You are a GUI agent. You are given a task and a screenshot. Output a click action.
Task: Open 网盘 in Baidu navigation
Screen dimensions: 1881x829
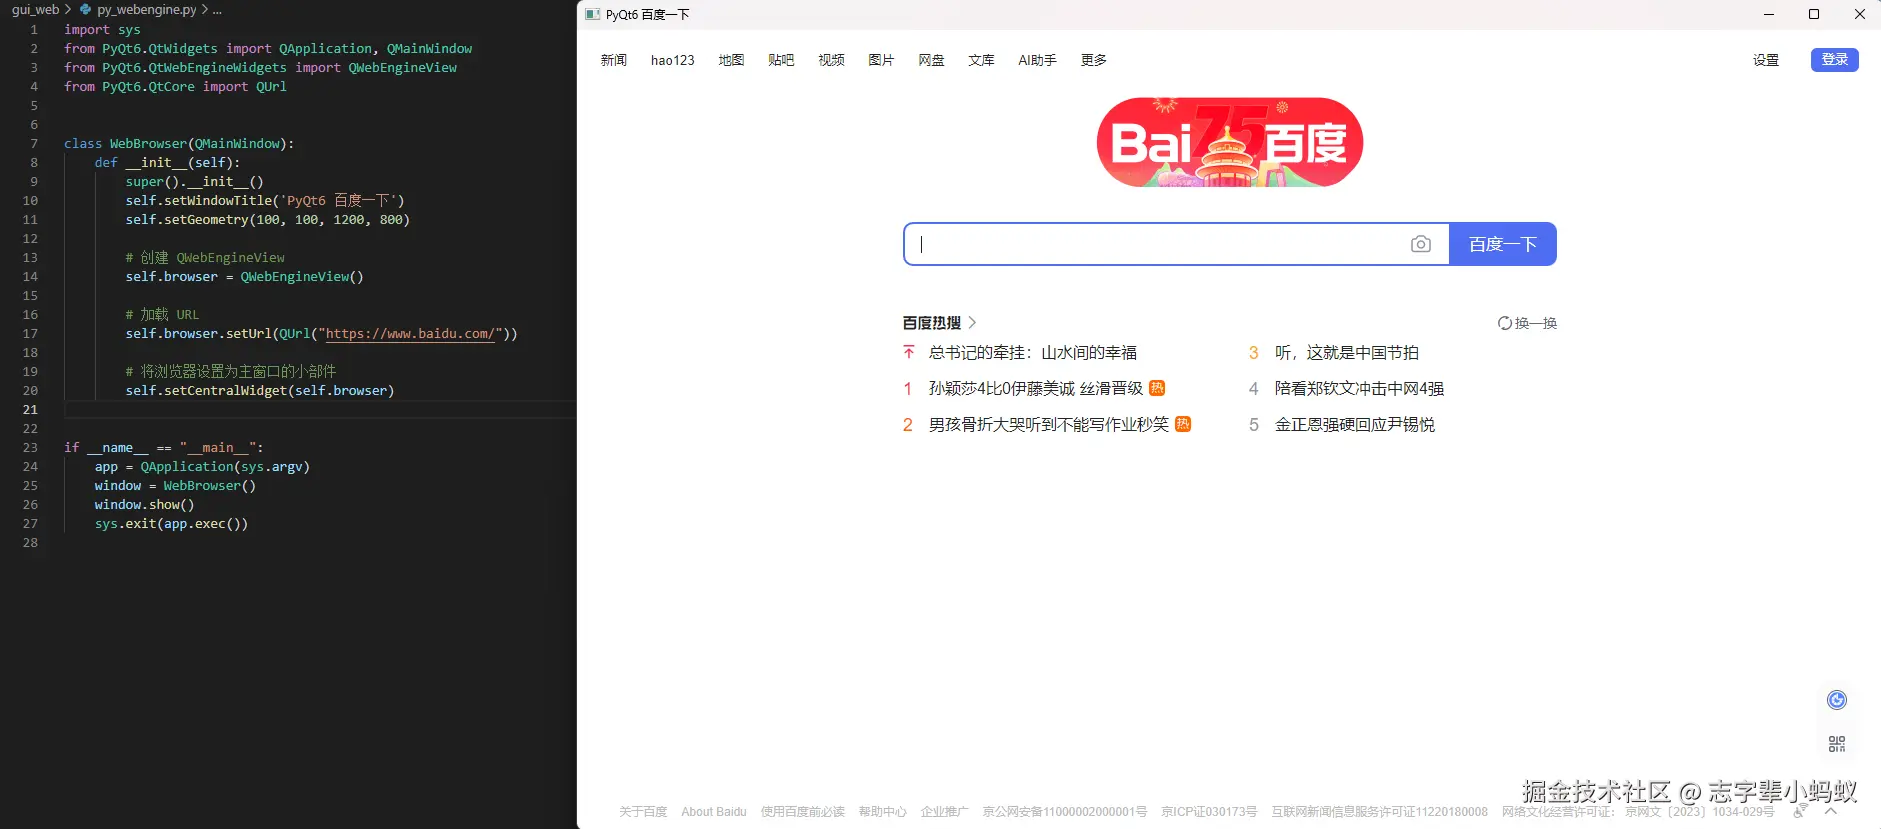931,60
